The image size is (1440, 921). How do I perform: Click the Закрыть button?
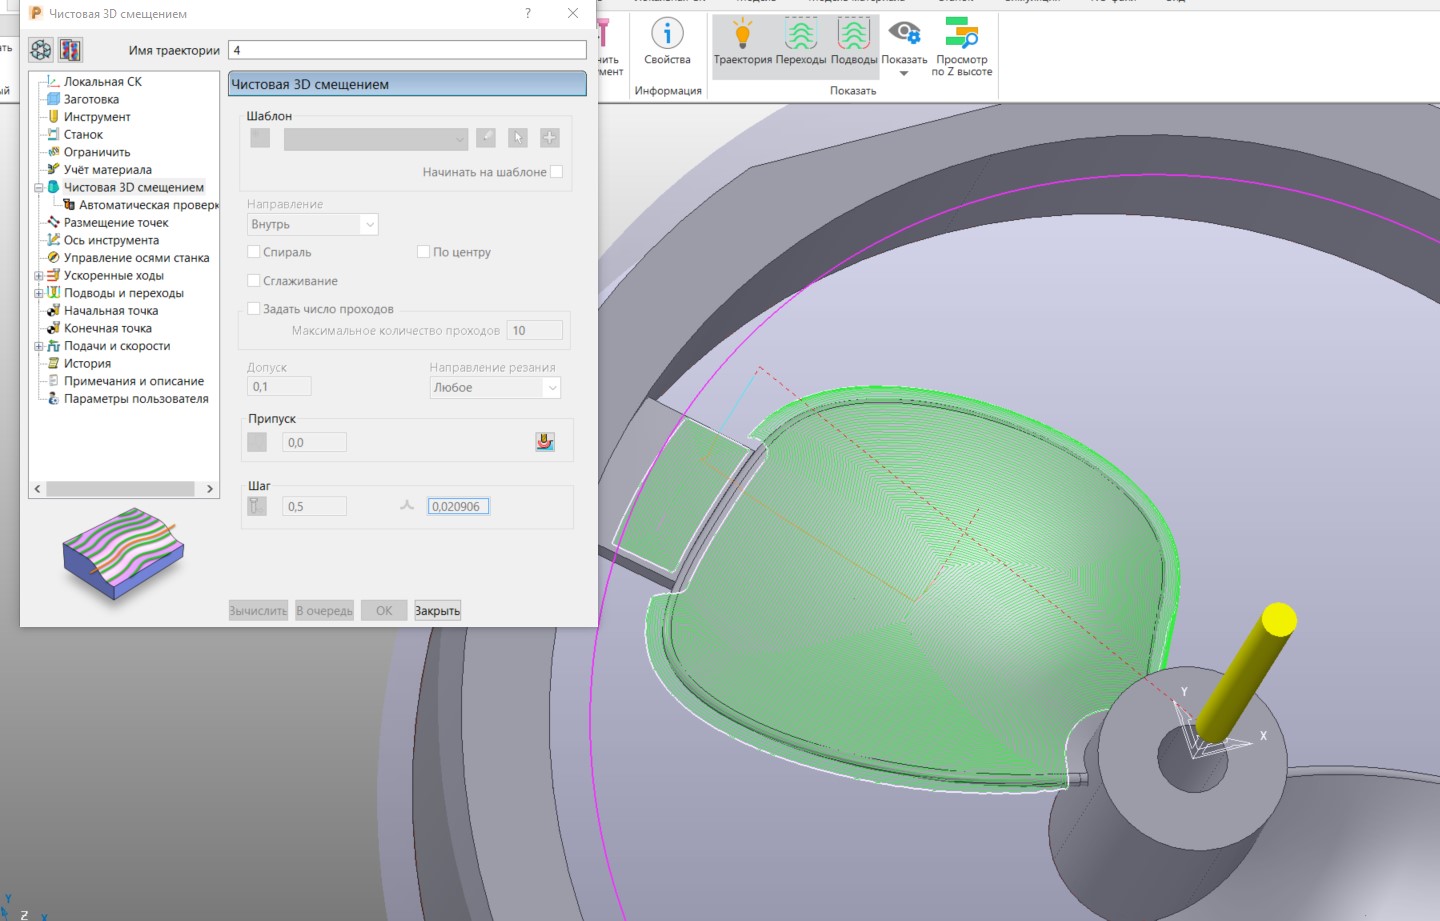point(438,610)
